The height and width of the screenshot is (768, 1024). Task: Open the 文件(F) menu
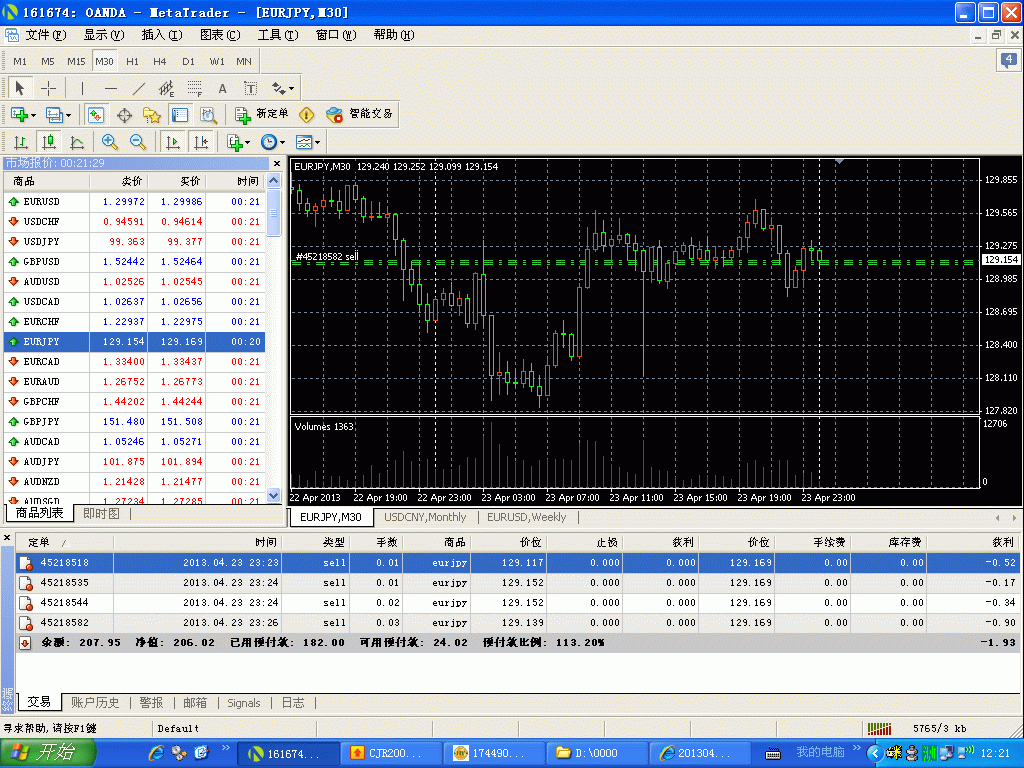click(x=45, y=35)
